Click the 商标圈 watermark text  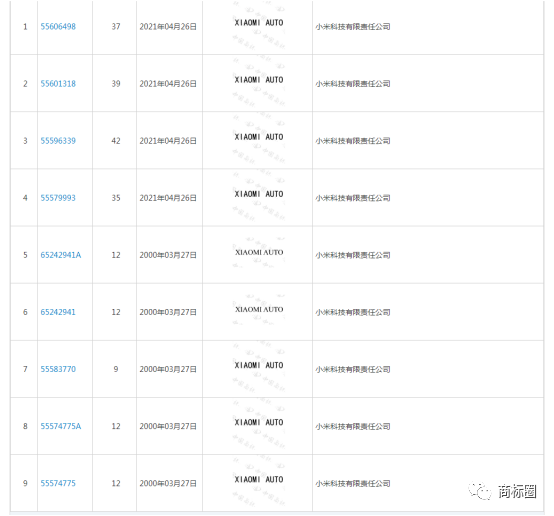click(517, 491)
